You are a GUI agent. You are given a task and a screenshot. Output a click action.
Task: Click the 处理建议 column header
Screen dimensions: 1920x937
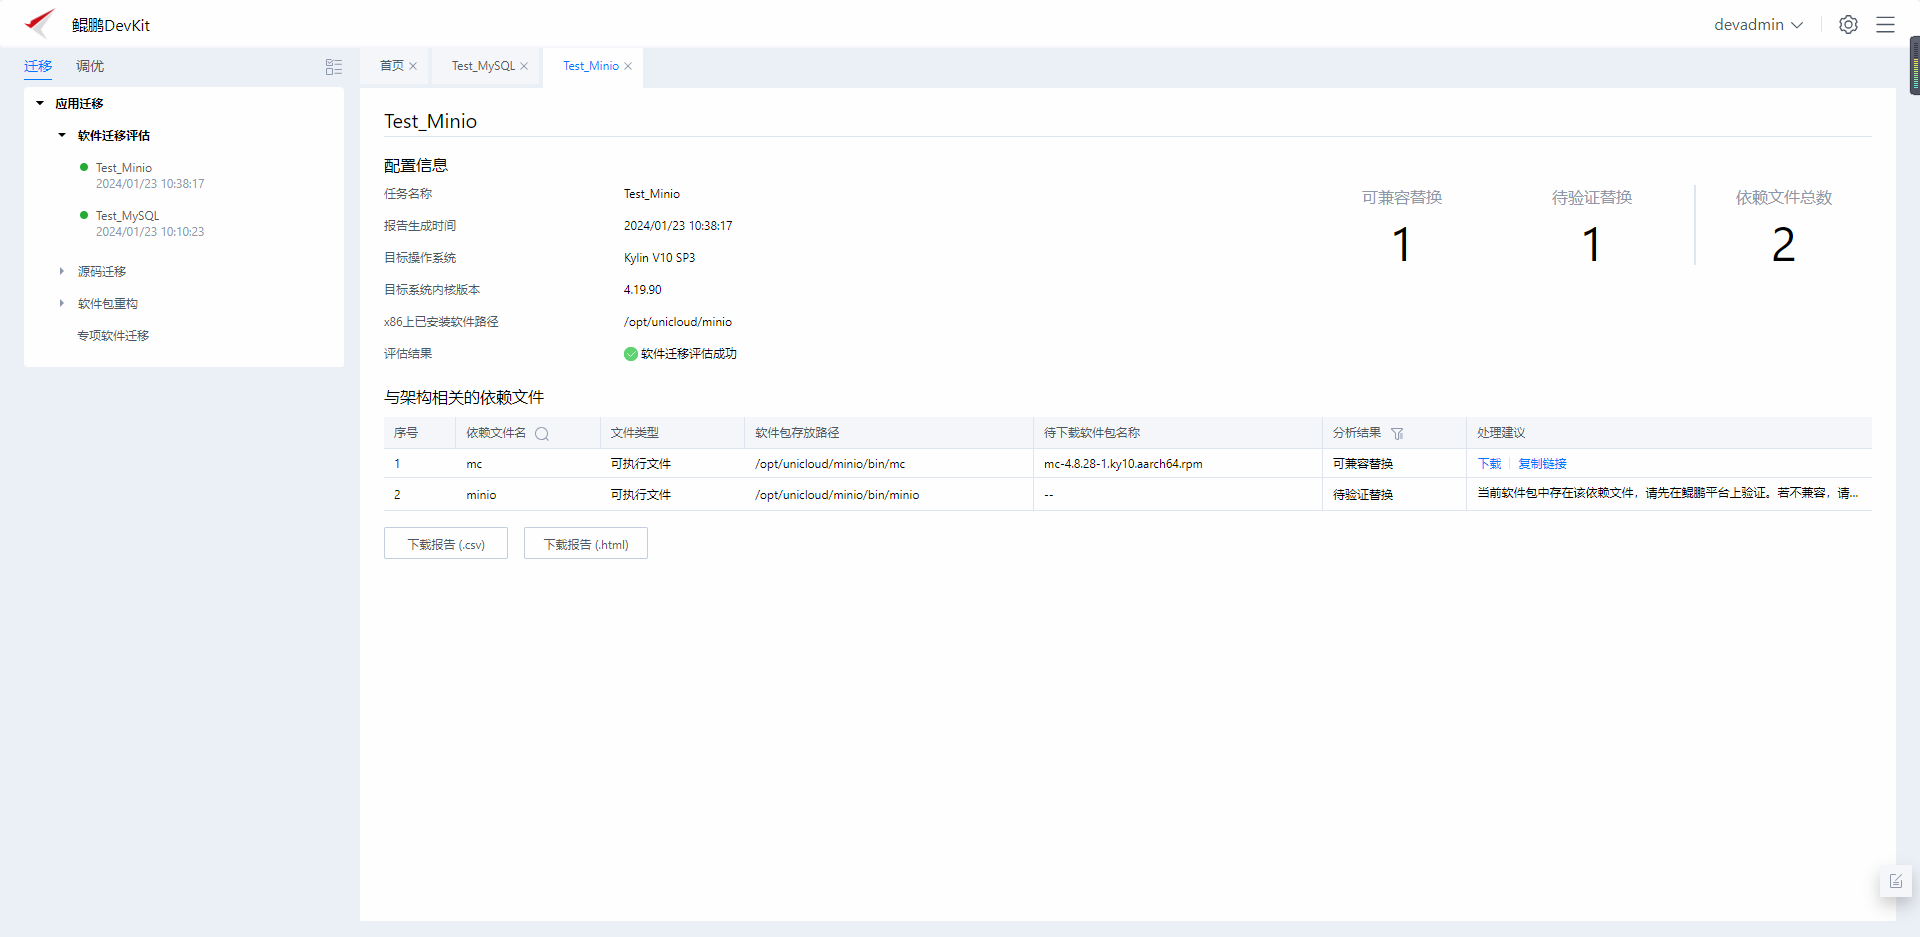[x=1501, y=433]
